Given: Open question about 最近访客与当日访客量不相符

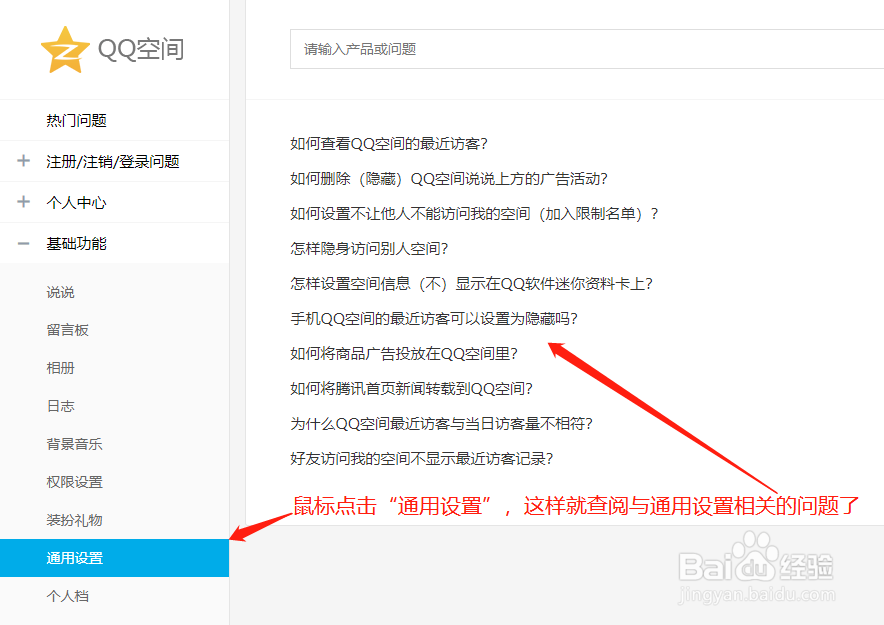Looking at the screenshot, I should click(441, 423).
